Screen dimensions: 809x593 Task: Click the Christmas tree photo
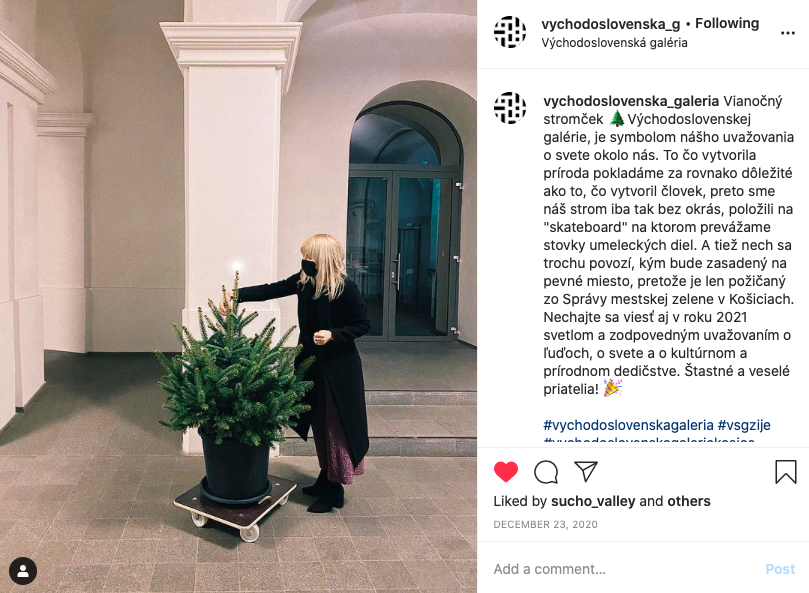coord(238,296)
